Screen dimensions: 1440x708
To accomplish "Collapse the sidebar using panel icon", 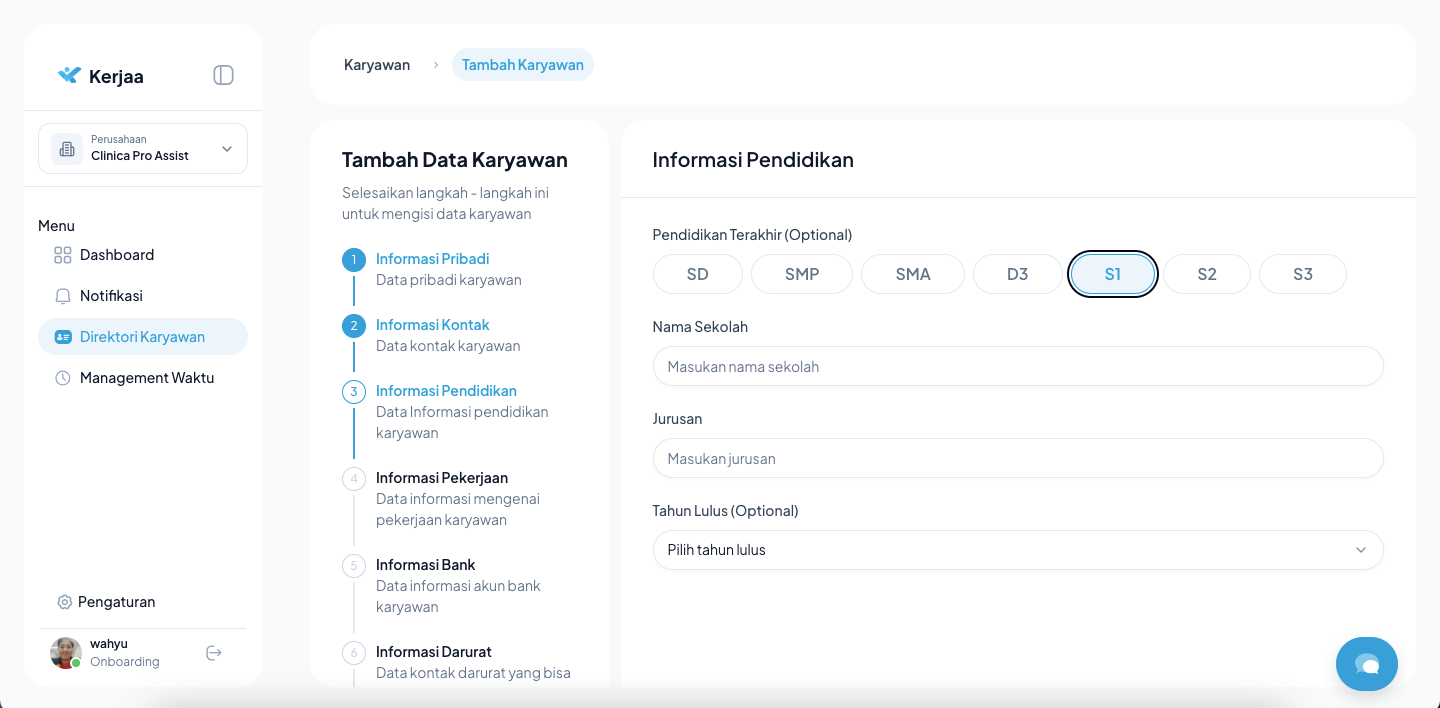I will pyautogui.click(x=223, y=75).
